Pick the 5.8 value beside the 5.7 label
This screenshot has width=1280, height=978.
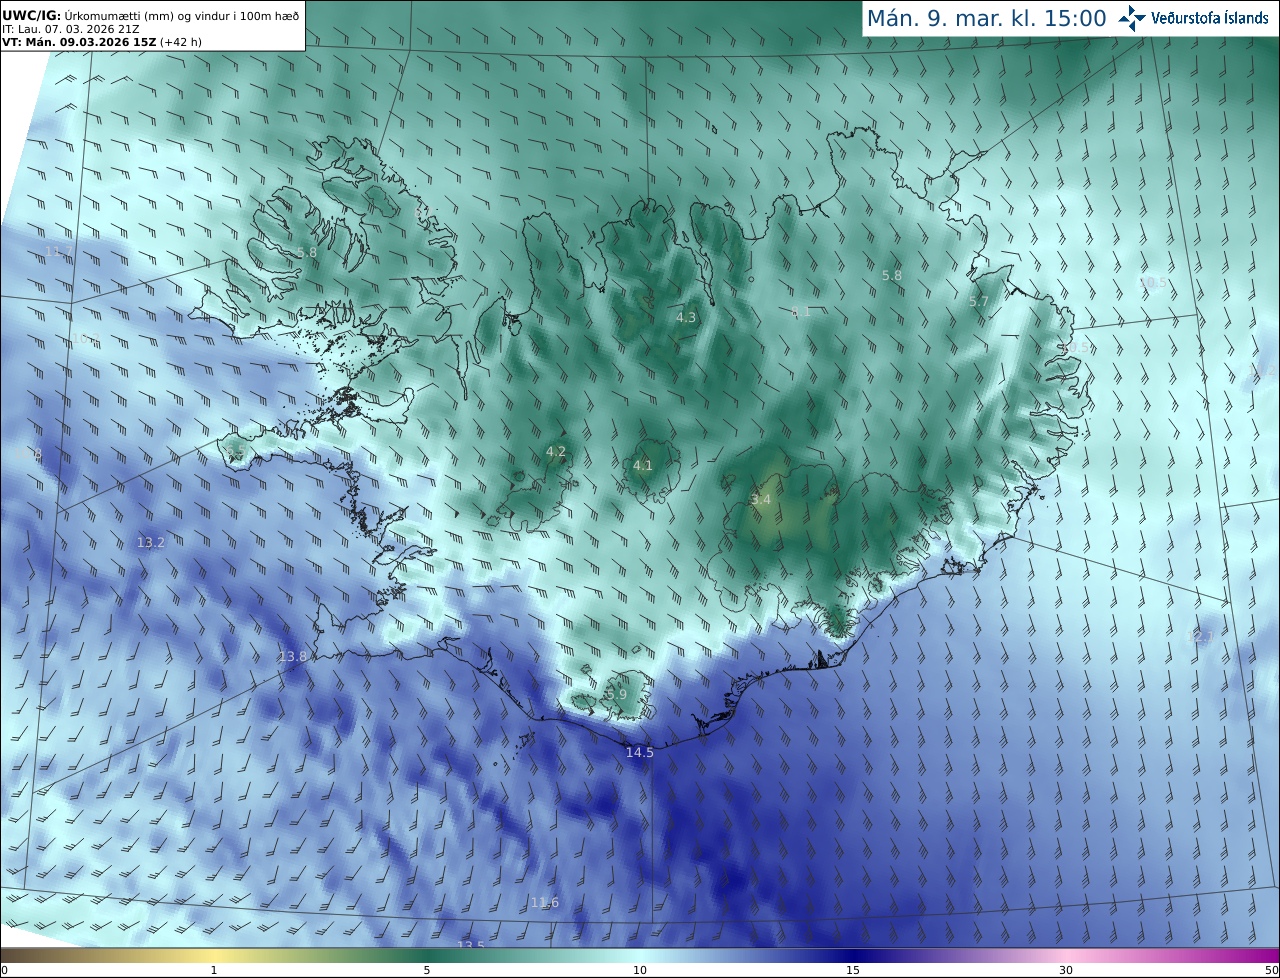[892, 275]
